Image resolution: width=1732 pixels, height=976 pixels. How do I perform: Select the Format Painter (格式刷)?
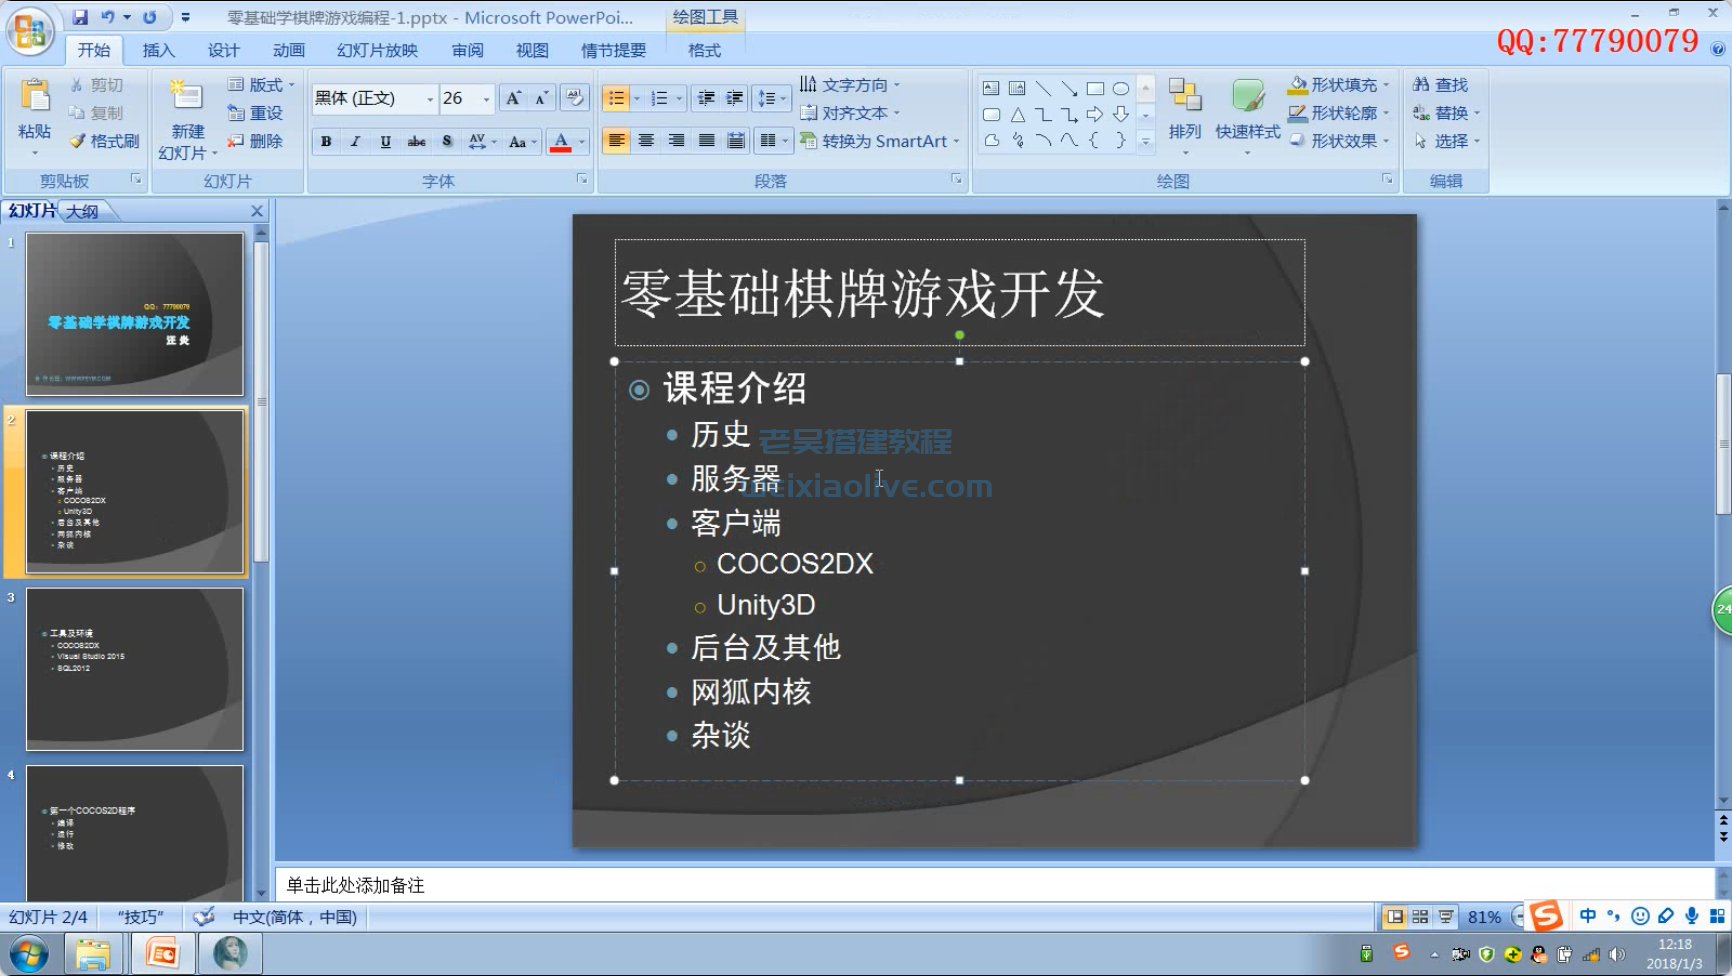104,141
